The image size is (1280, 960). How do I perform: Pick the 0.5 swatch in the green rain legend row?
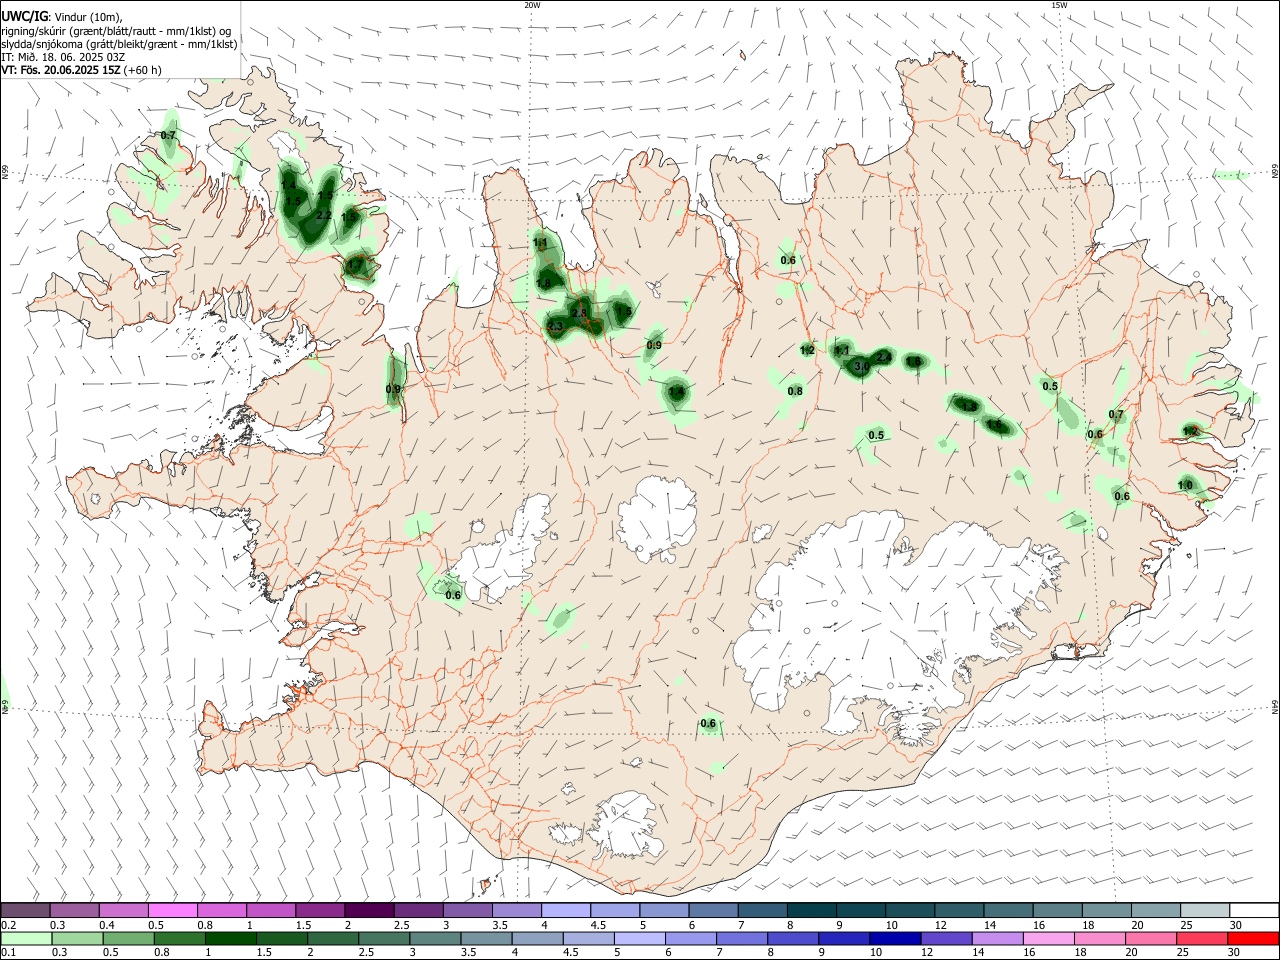point(128,938)
